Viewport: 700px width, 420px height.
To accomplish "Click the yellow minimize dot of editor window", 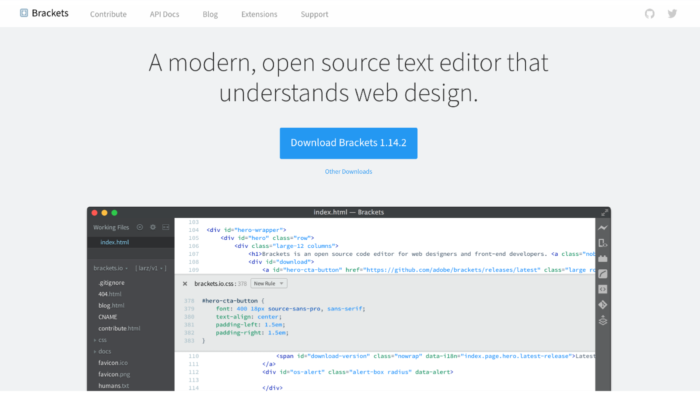I will (x=104, y=213).
